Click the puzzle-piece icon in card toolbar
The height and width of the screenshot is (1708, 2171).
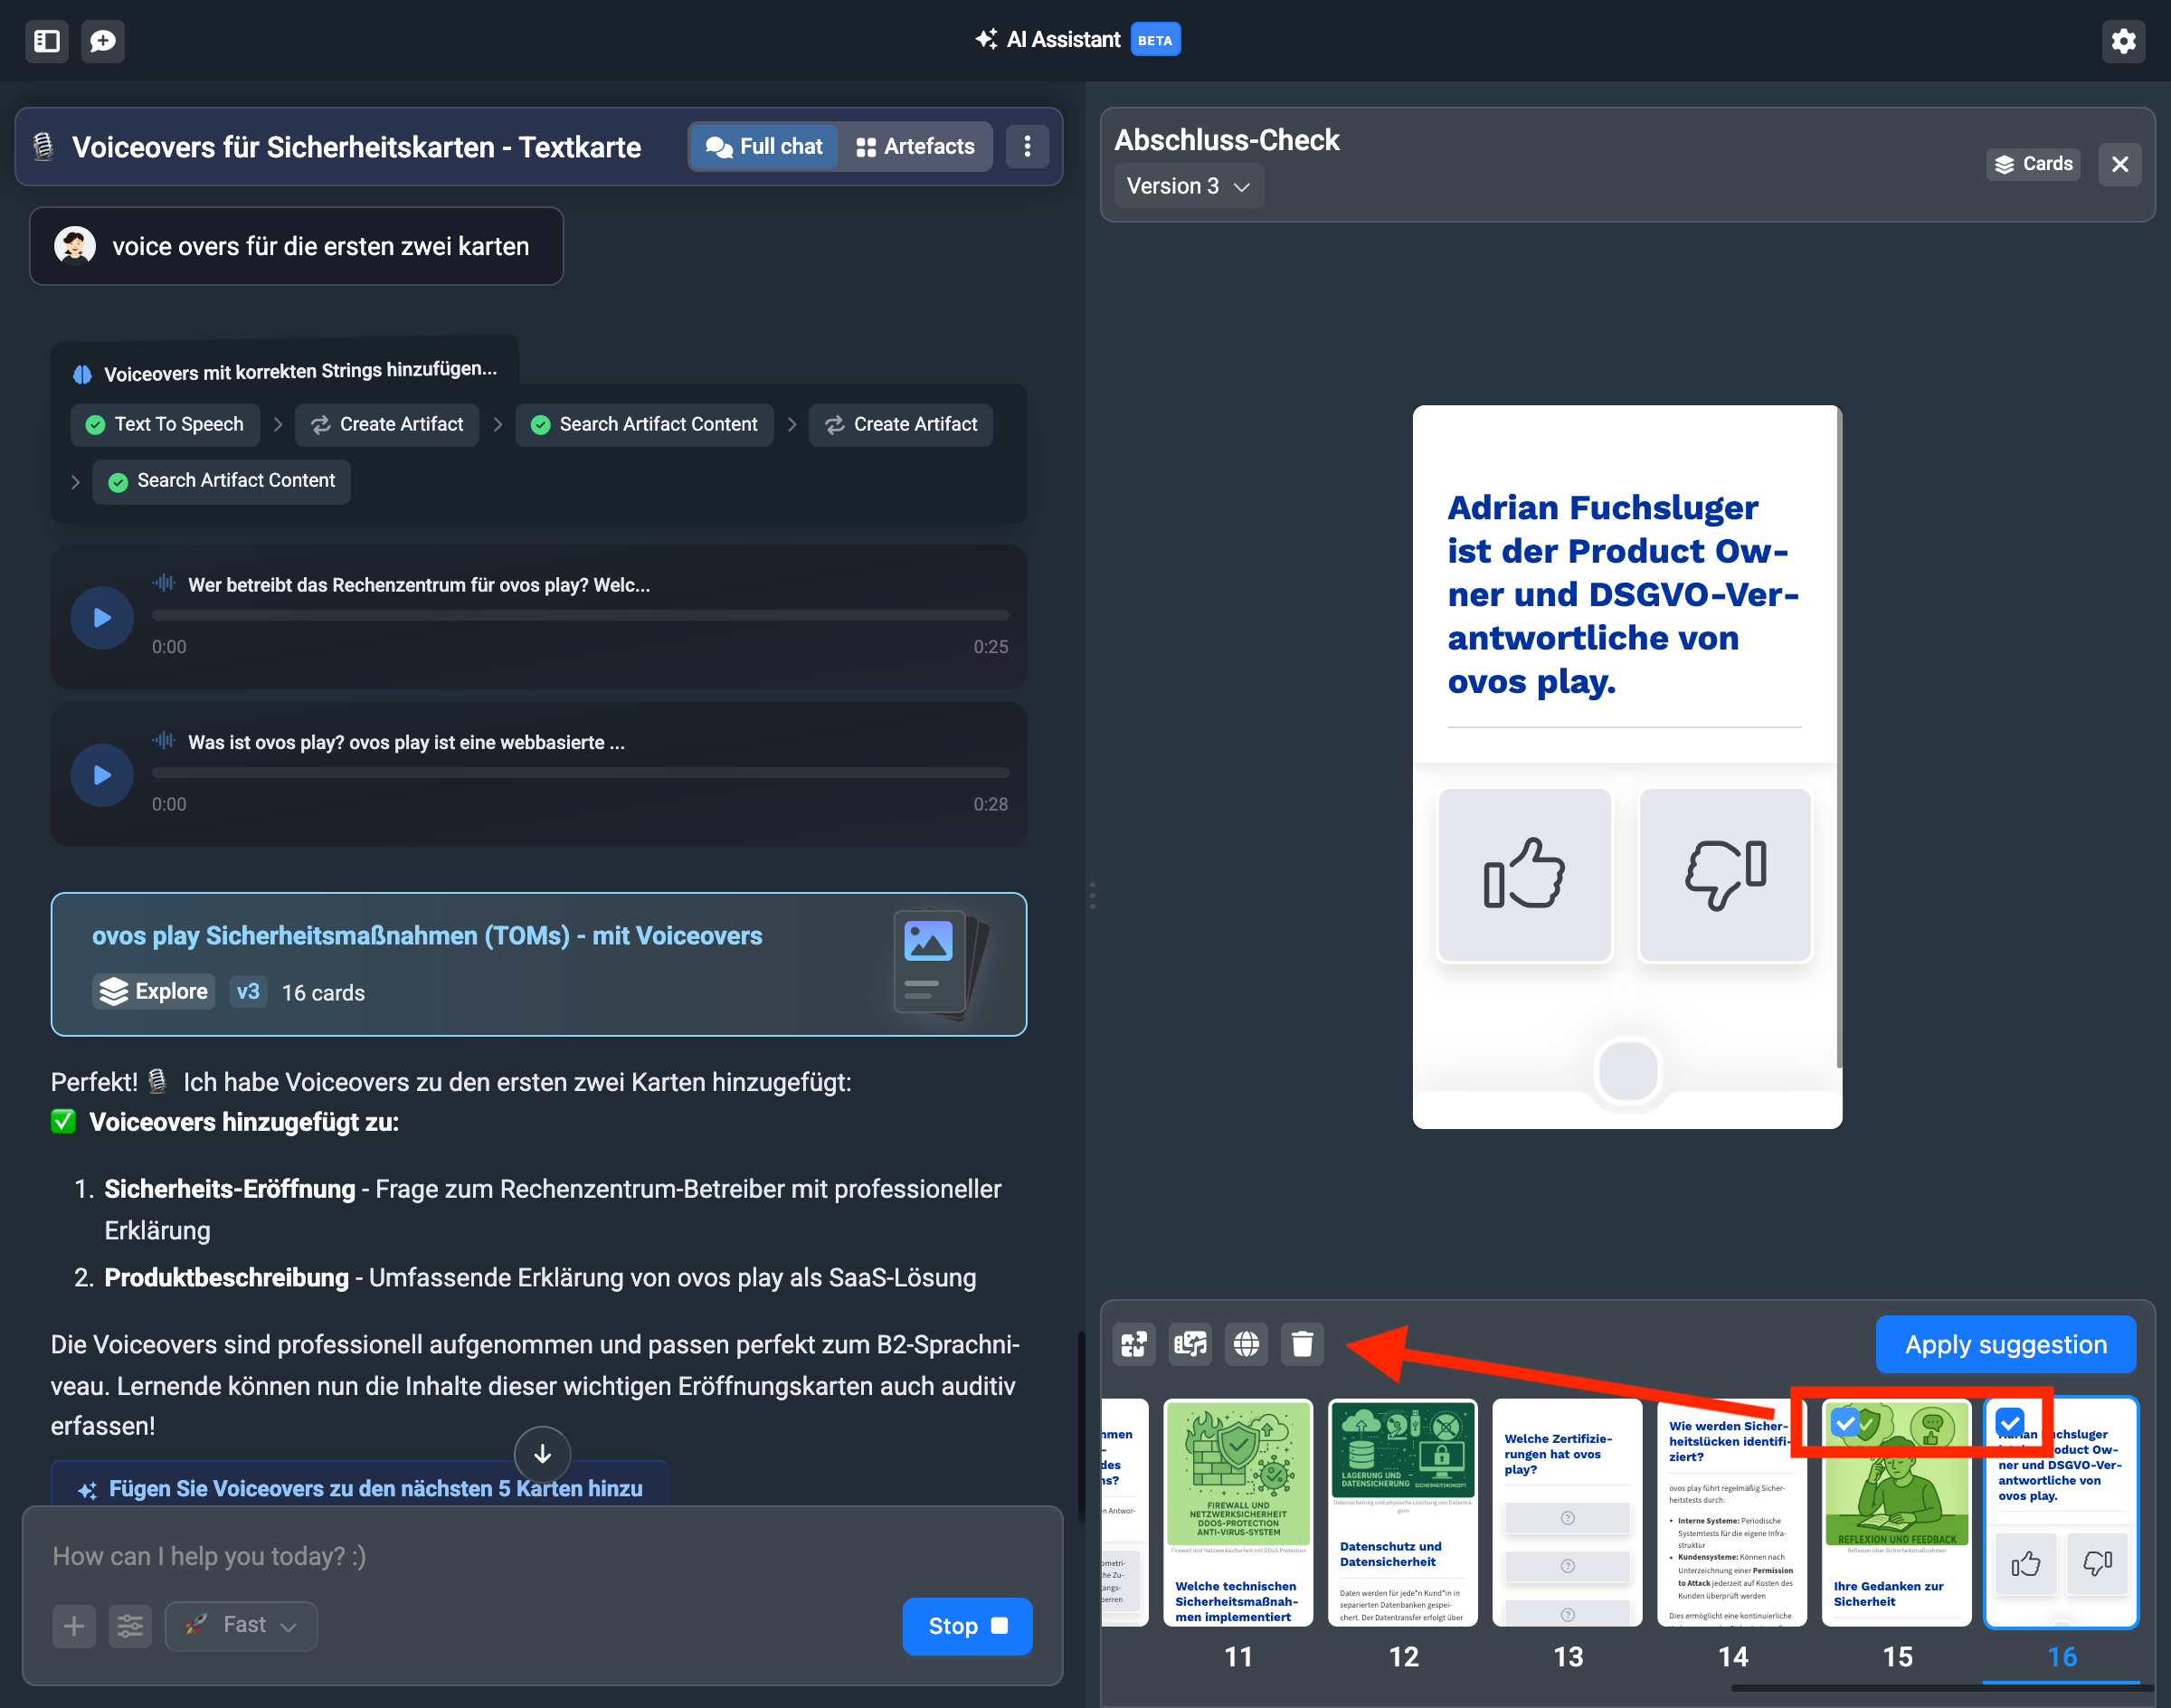(x=1134, y=1344)
